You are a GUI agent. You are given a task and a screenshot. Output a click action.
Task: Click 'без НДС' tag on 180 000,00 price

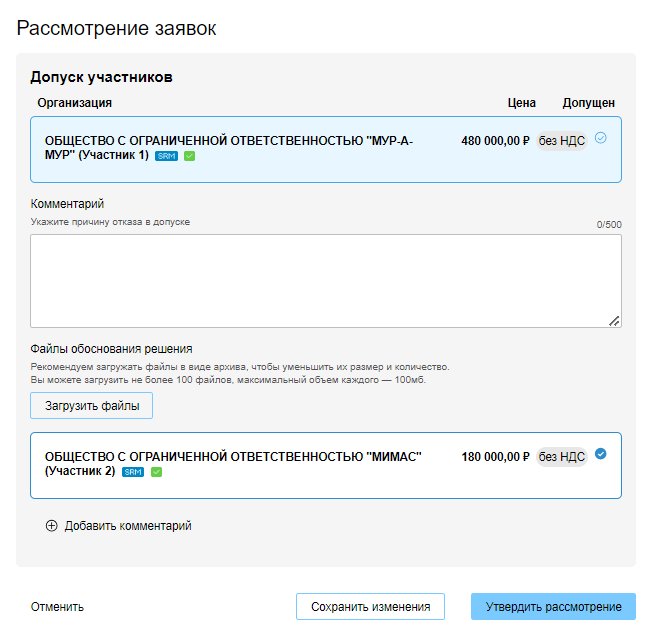click(562, 457)
